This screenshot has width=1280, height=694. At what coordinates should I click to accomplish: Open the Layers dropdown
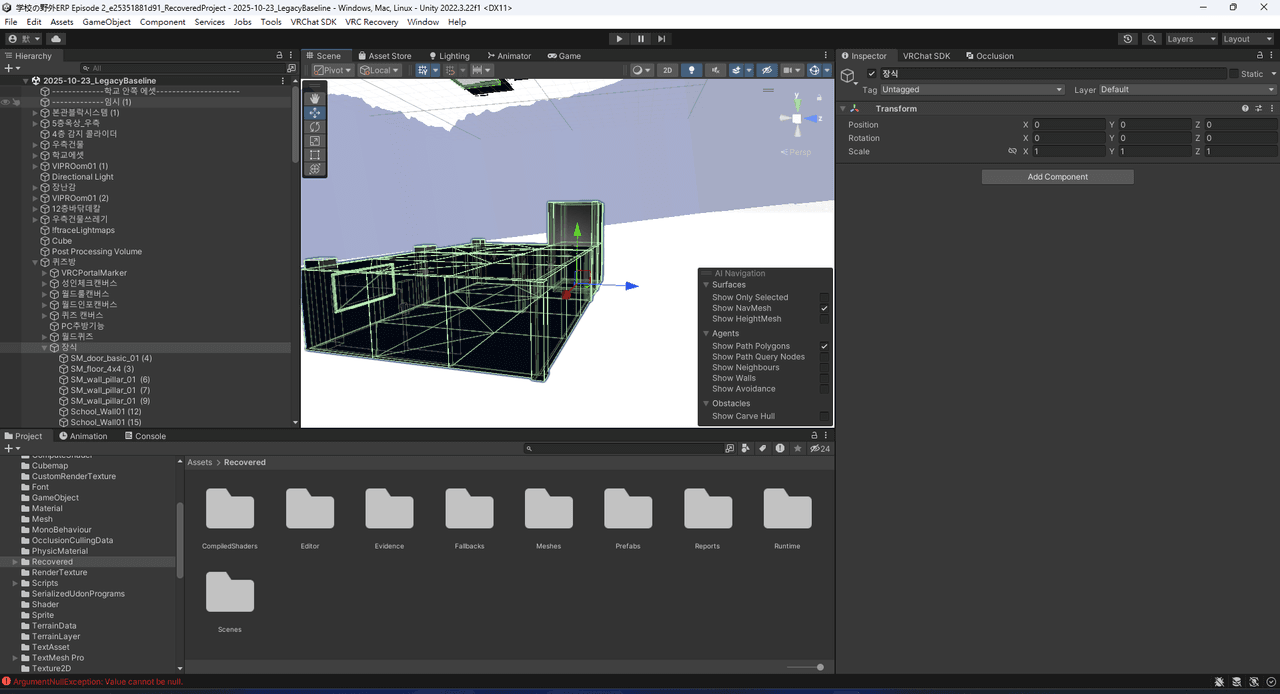[1191, 39]
